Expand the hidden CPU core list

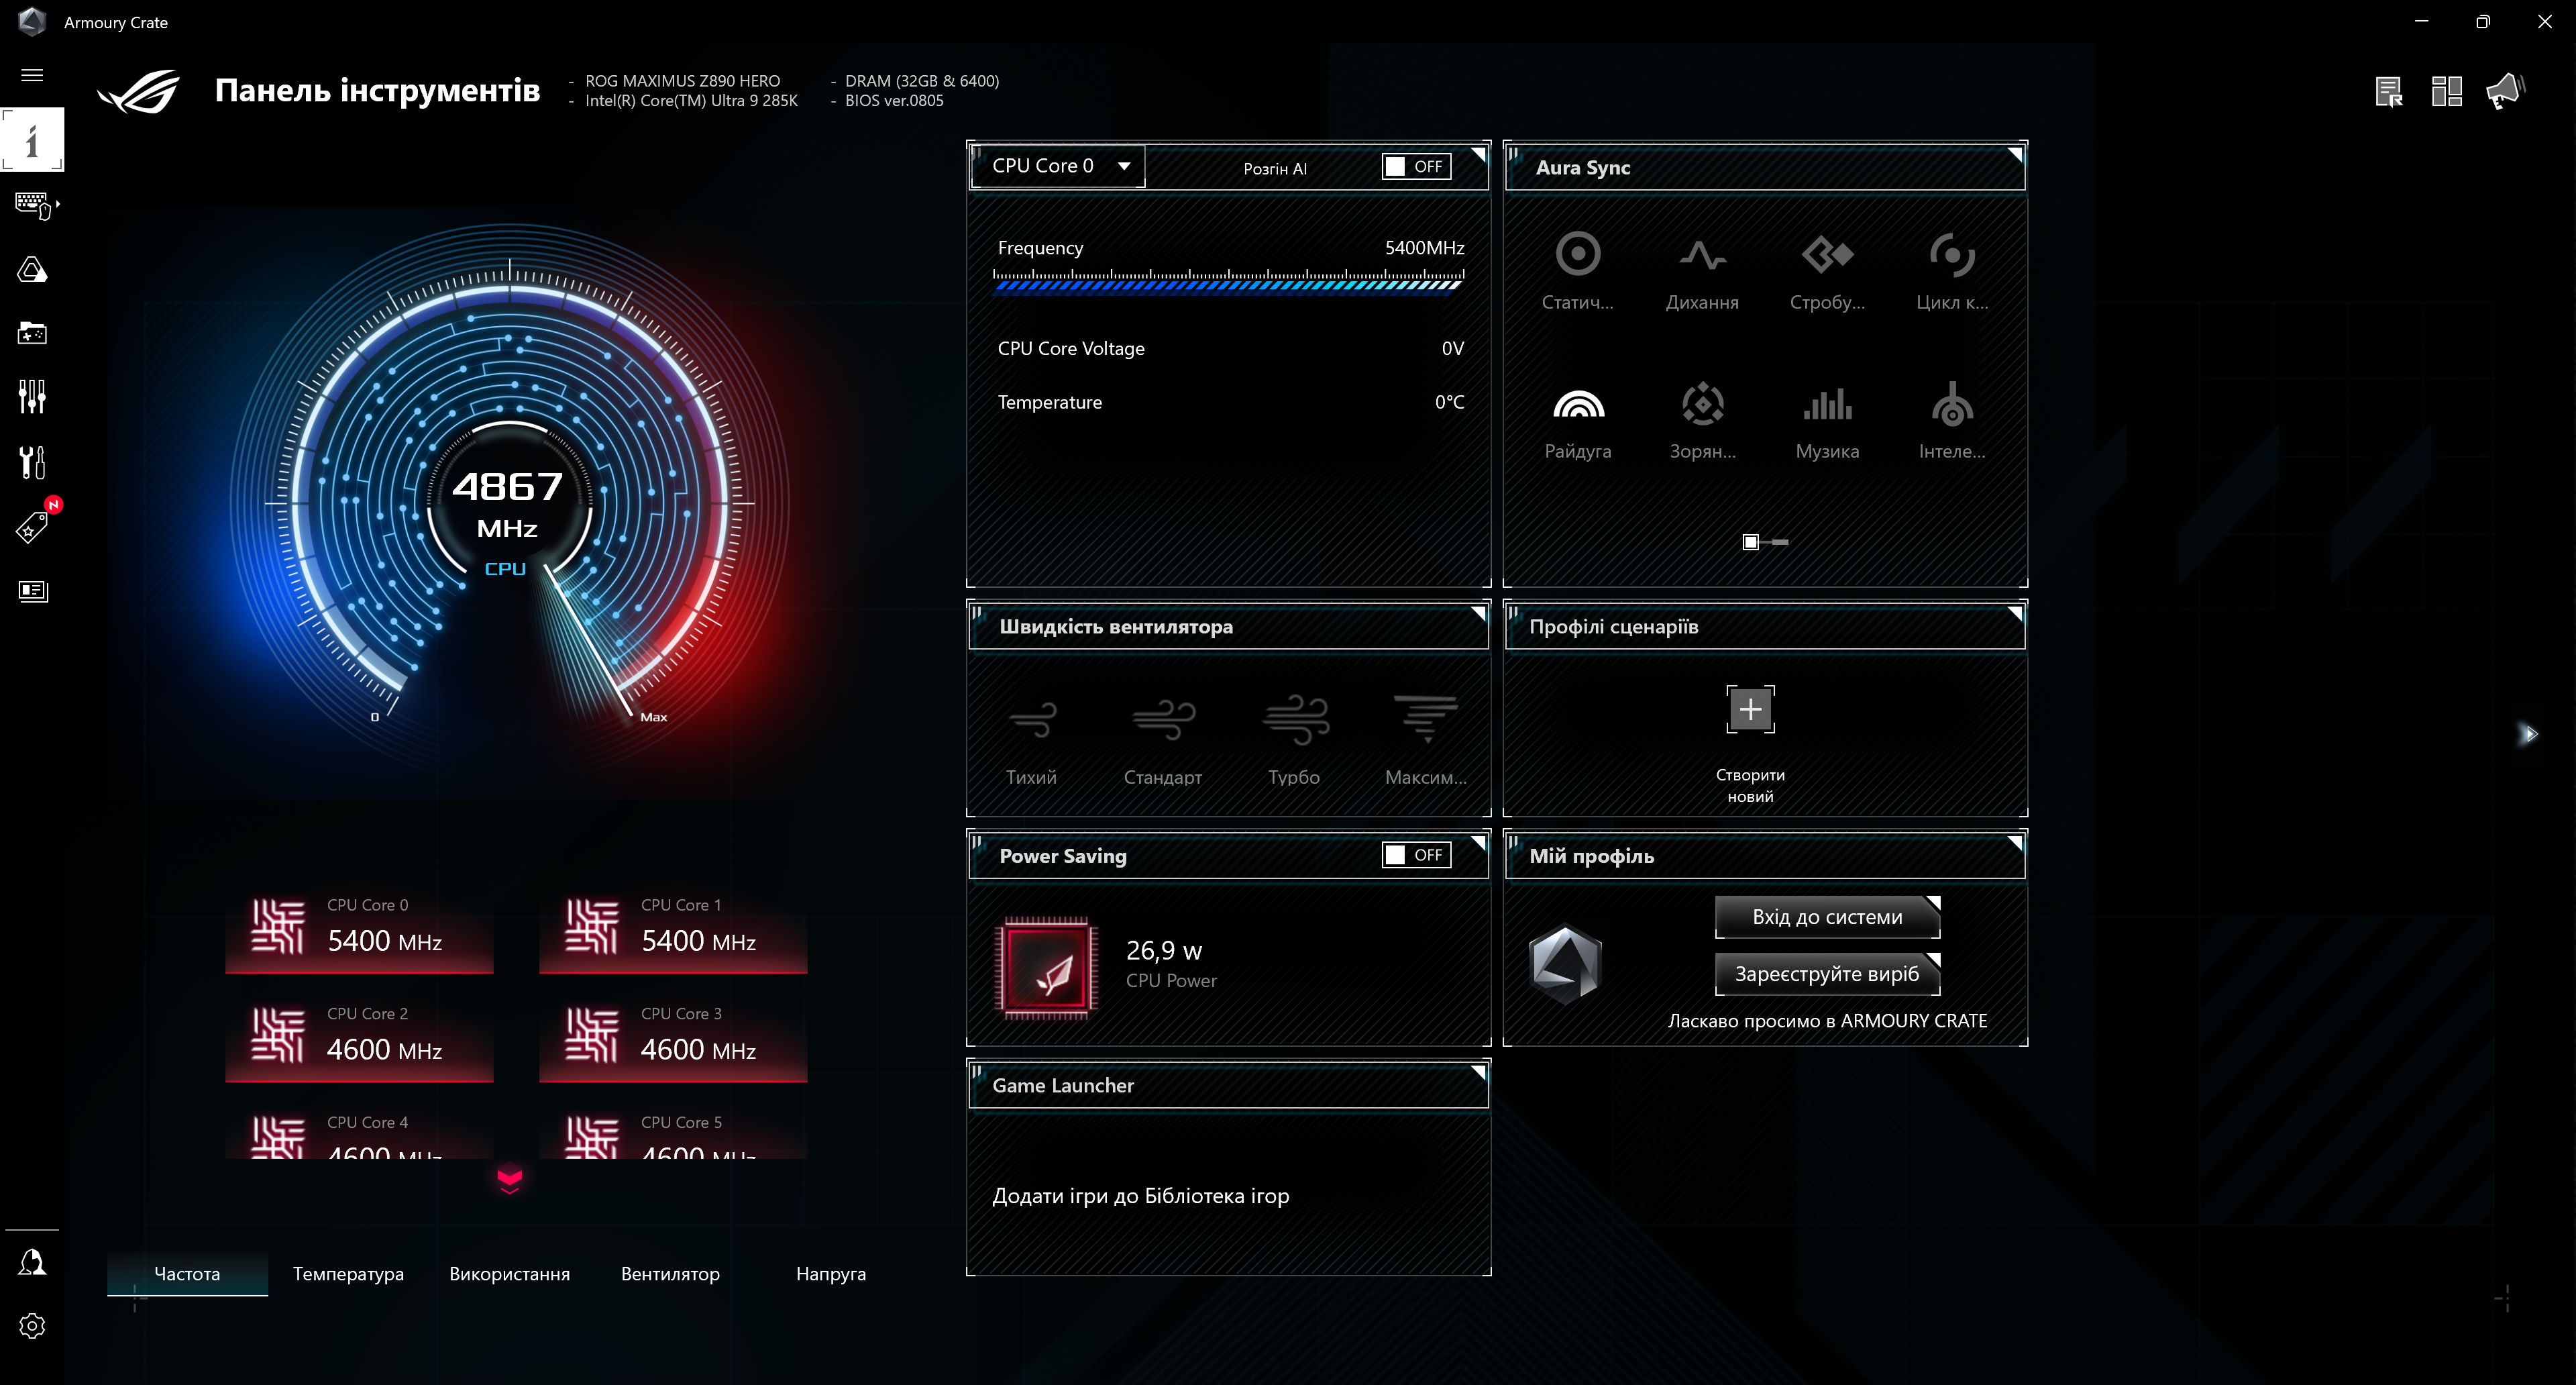click(510, 1181)
